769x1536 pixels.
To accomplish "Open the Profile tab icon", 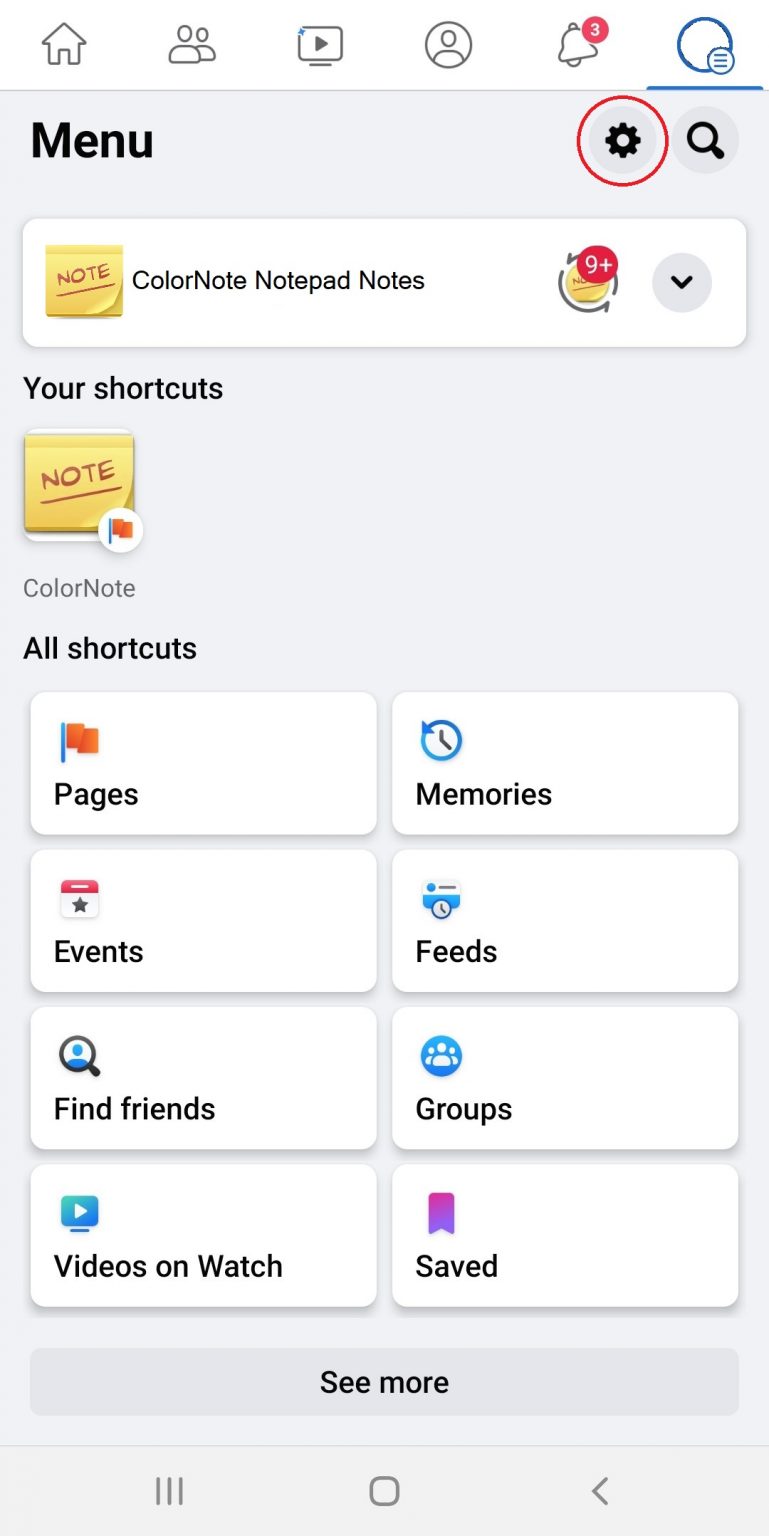I will [x=448, y=45].
